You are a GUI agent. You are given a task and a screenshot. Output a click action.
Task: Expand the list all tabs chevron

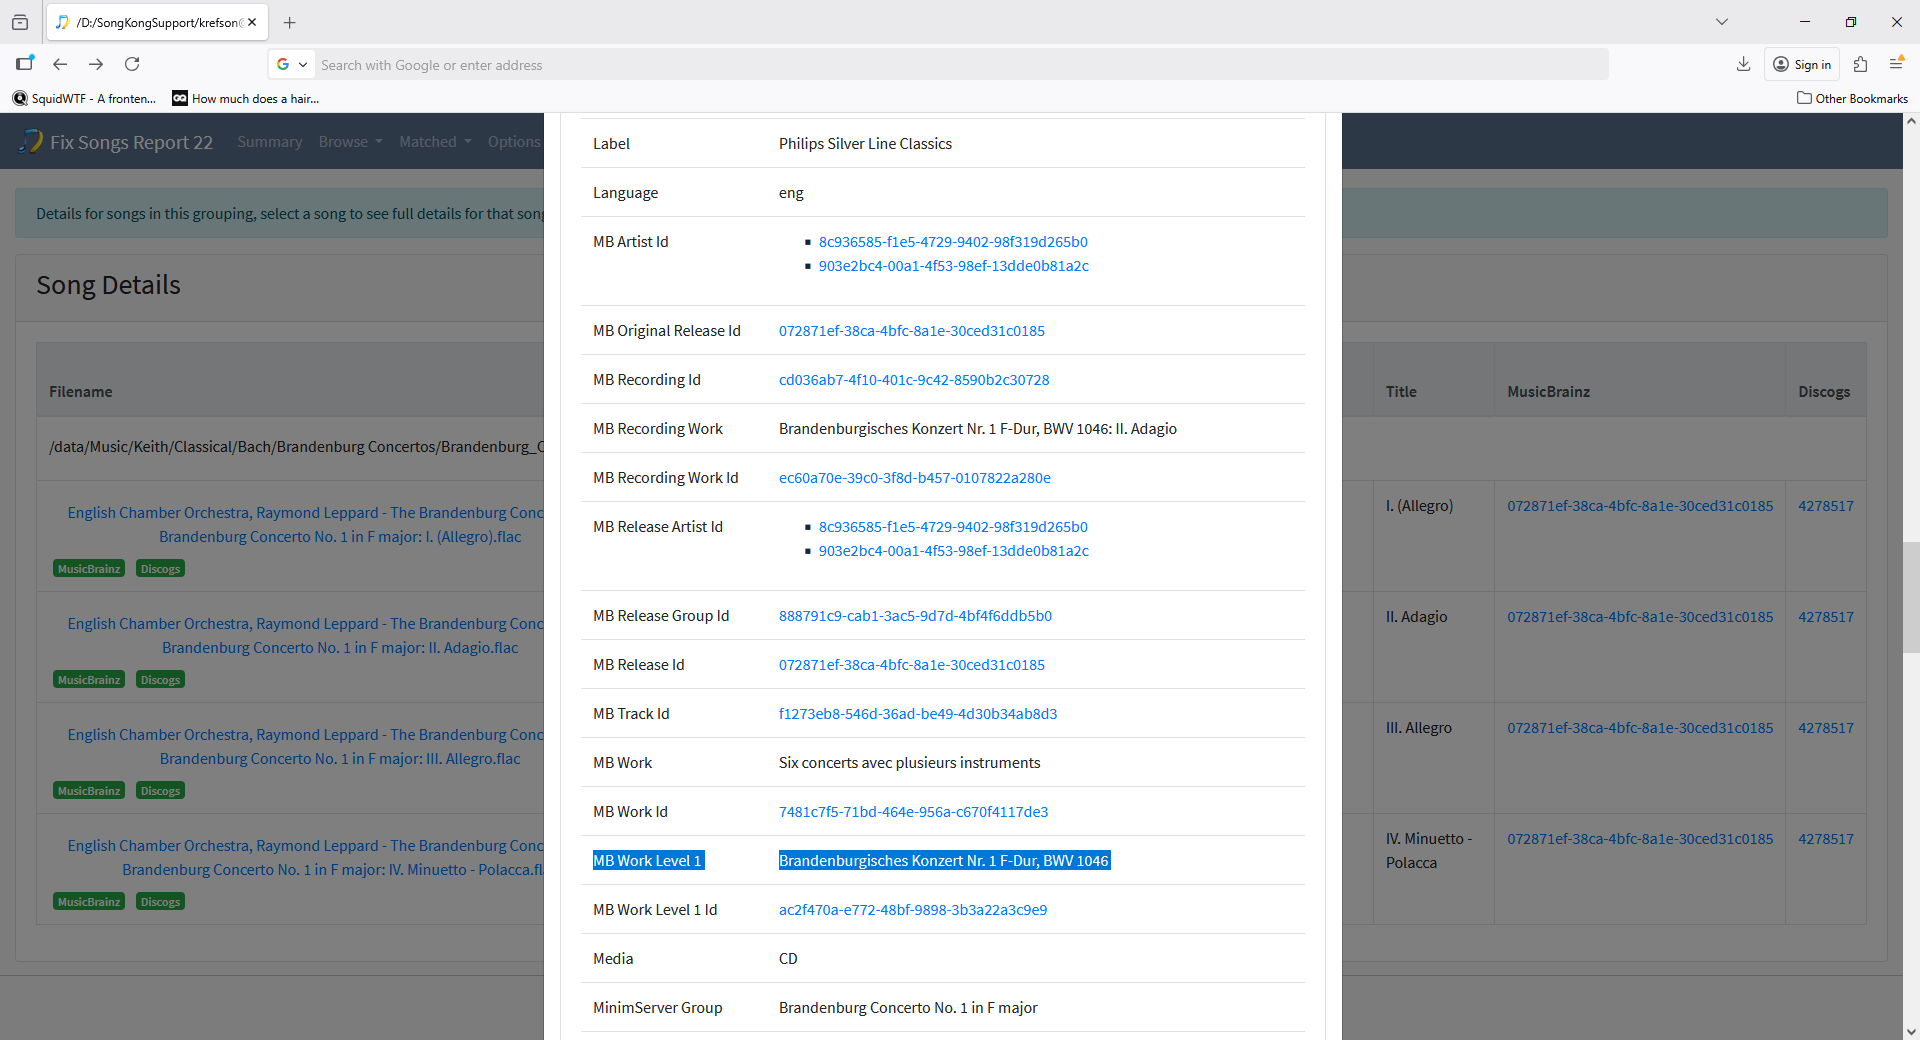[1722, 22]
